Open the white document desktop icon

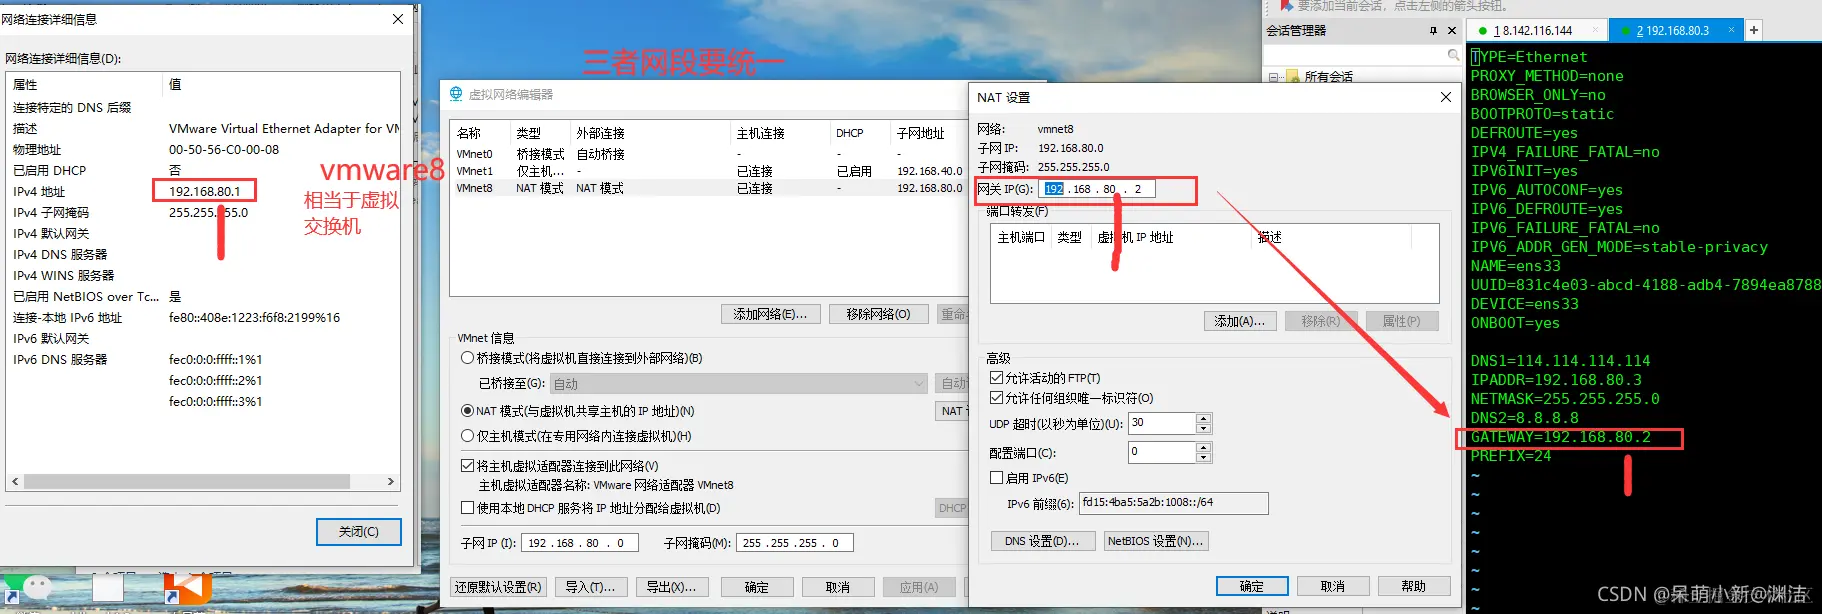pyautogui.click(x=107, y=588)
